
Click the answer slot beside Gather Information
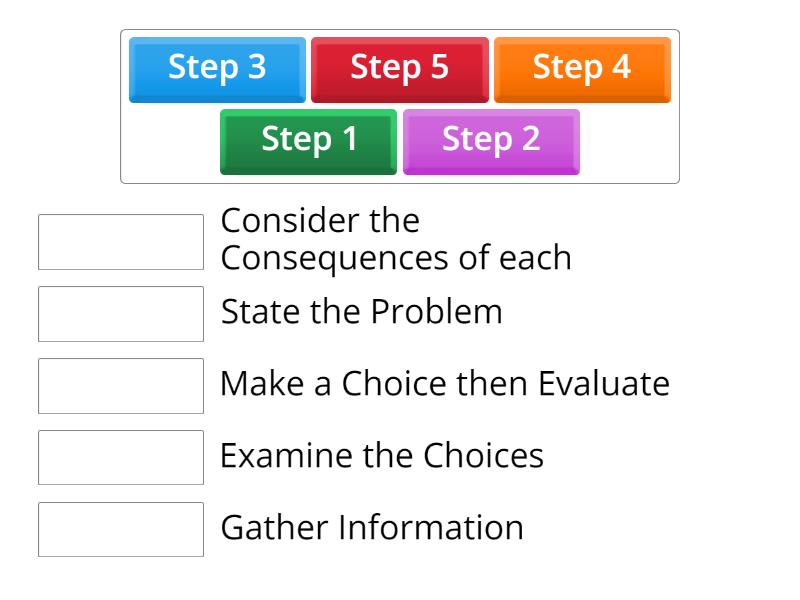[121, 530]
